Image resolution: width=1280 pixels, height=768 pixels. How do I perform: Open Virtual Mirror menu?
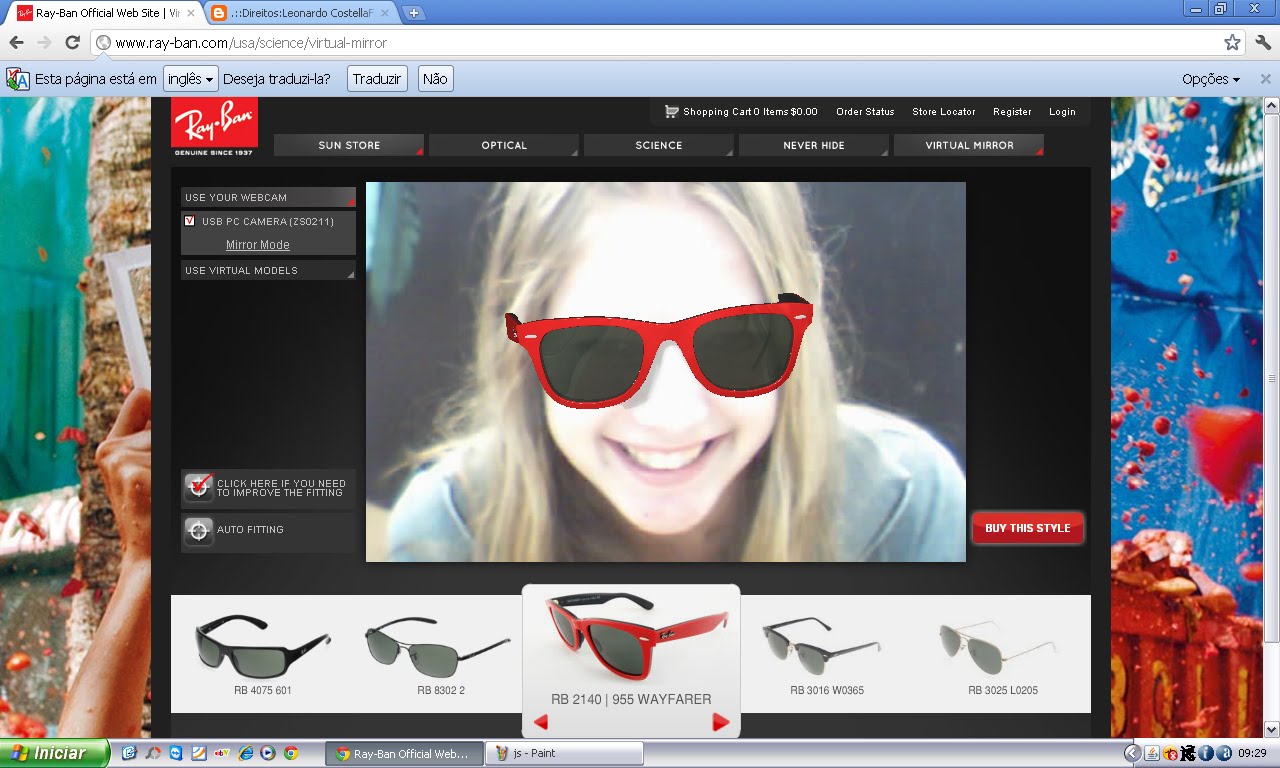point(969,145)
